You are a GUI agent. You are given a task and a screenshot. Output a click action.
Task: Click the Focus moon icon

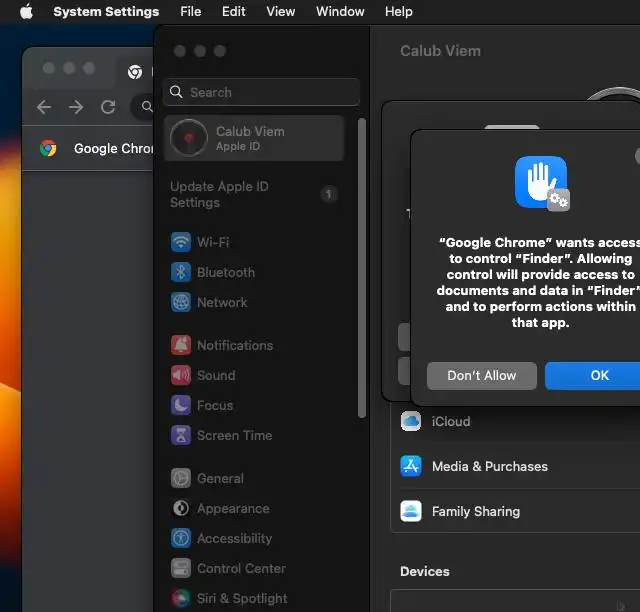pyautogui.click(x=181, y=405)
